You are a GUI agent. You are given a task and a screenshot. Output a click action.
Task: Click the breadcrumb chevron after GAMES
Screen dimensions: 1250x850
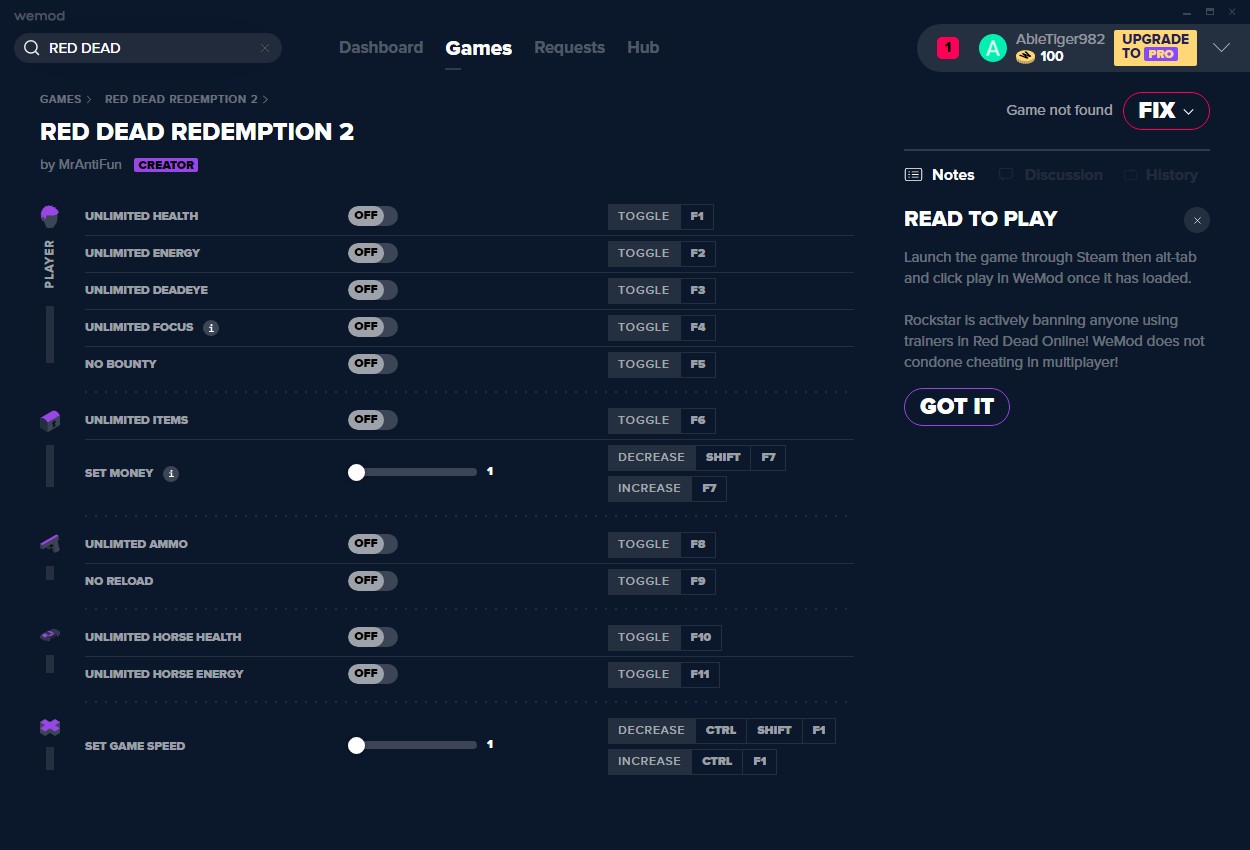[x=89, y=99]
